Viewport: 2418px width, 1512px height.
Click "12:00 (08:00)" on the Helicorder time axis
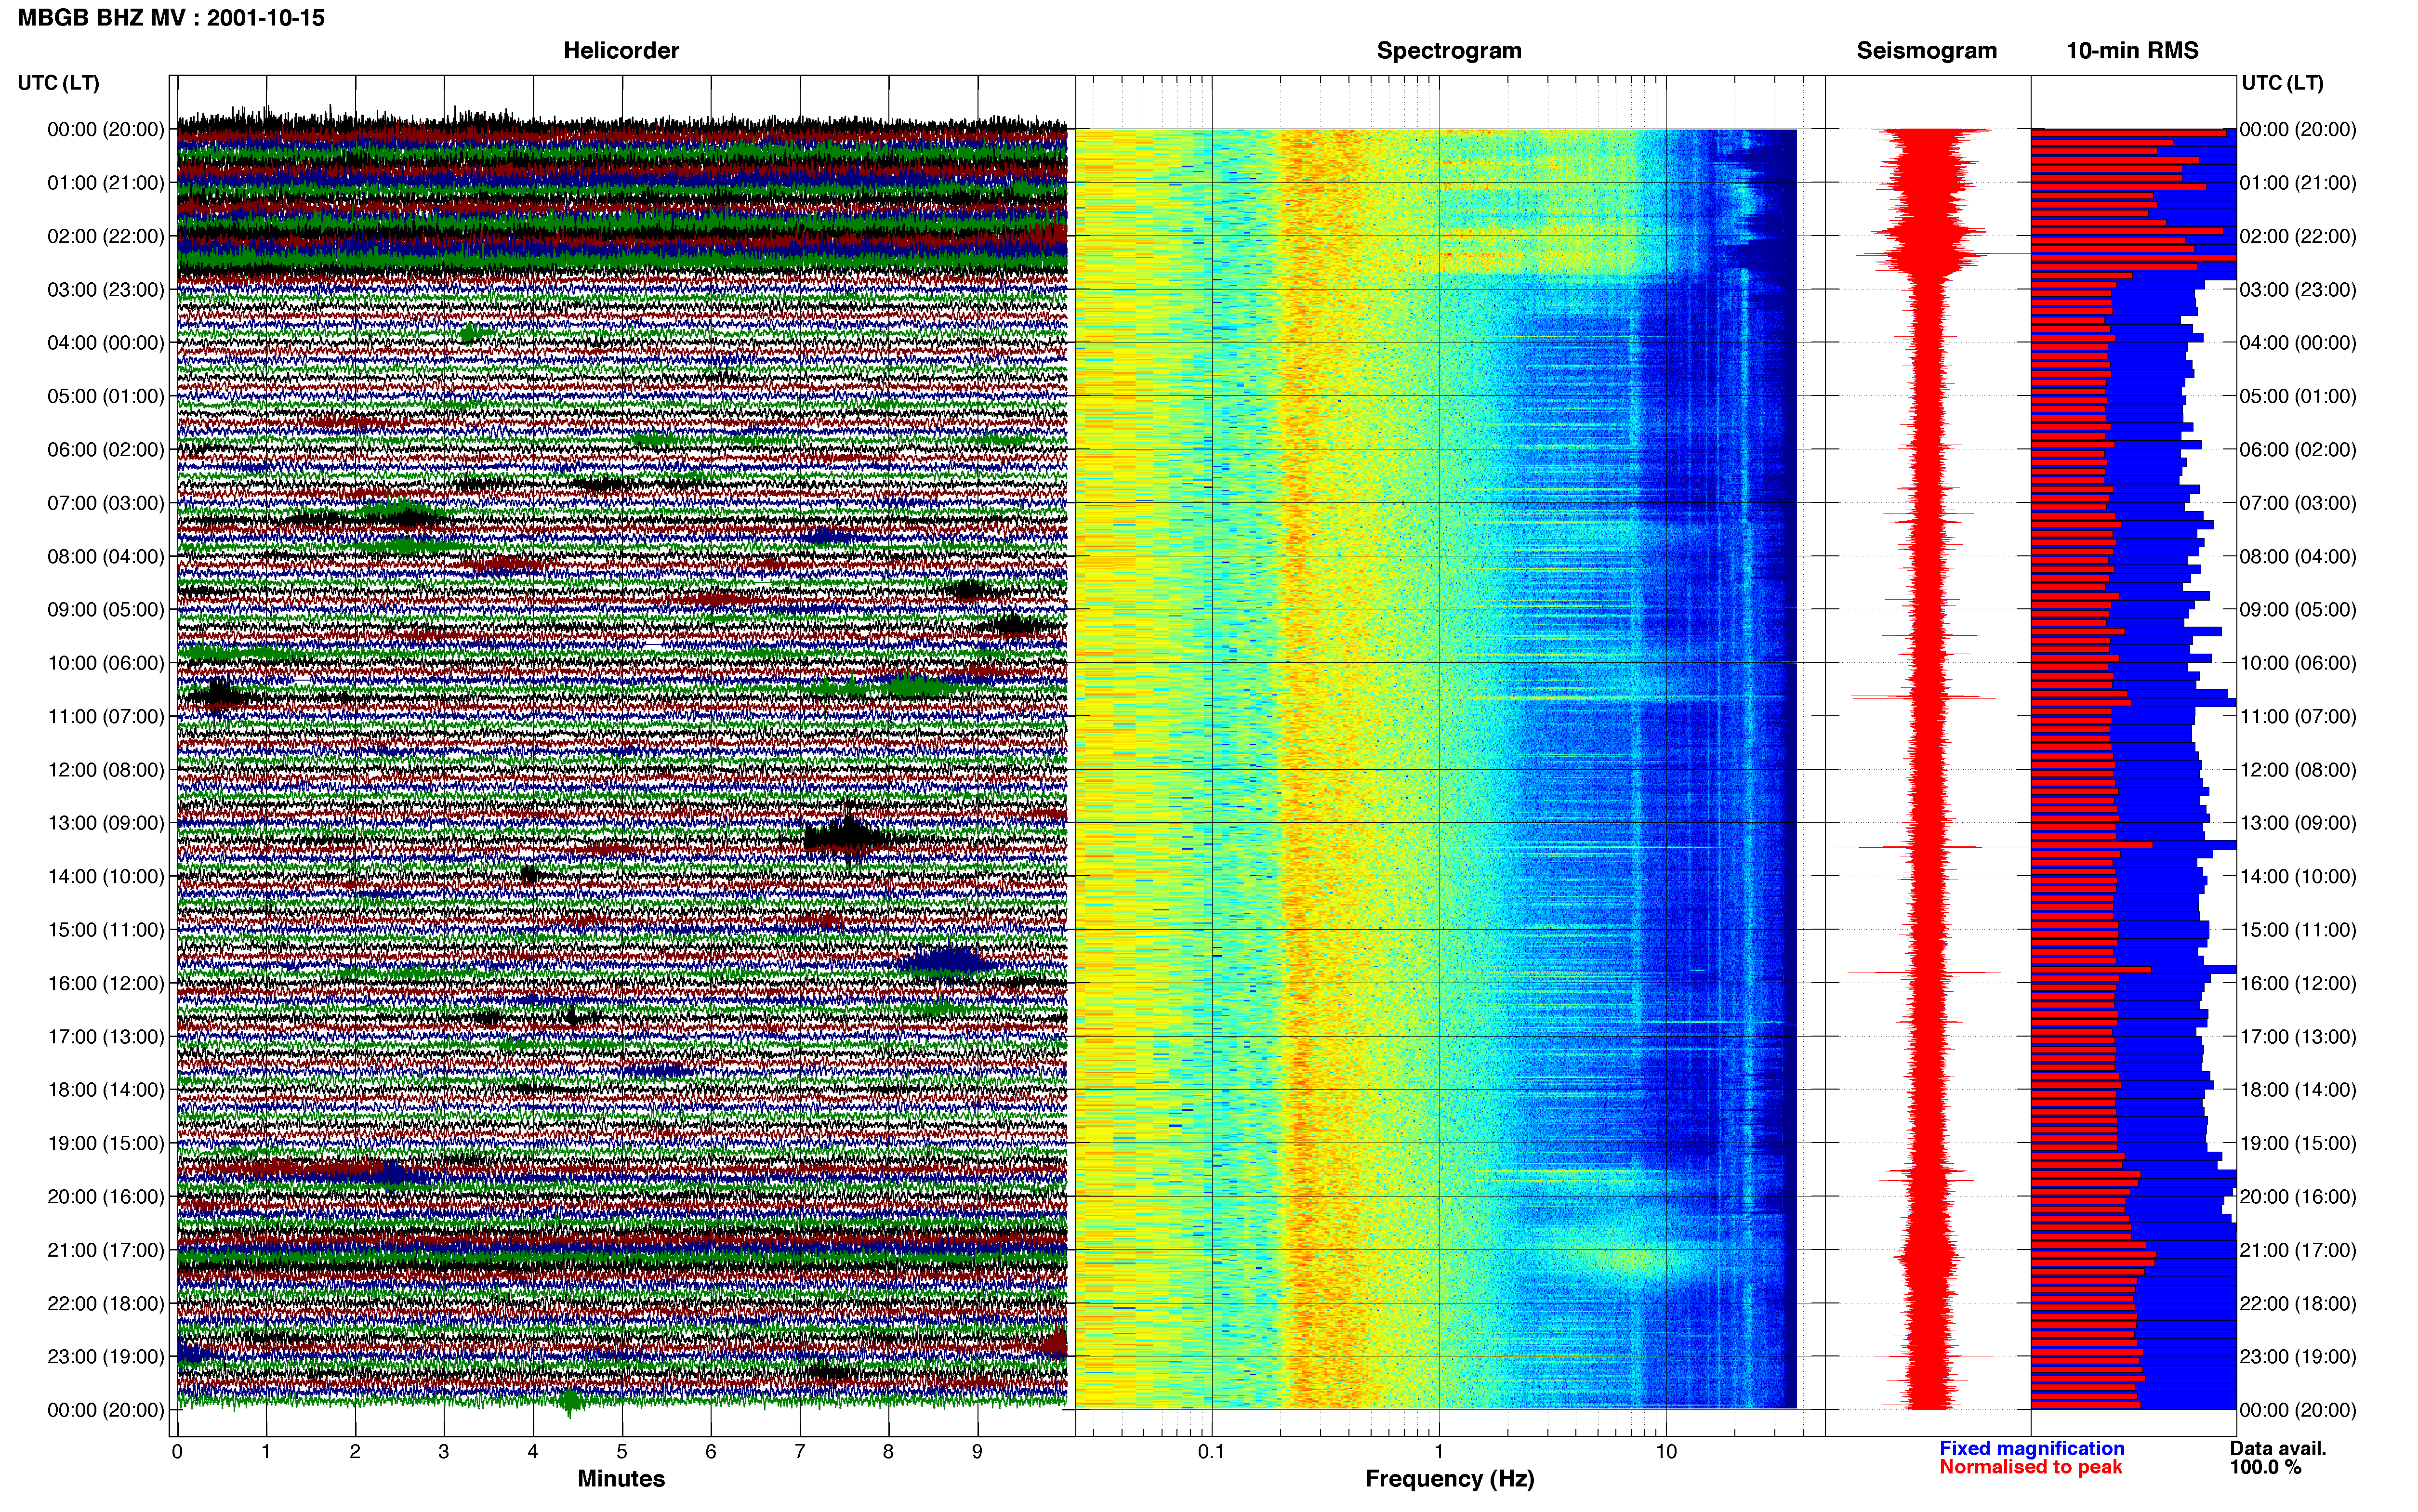(x=105, y=770)
